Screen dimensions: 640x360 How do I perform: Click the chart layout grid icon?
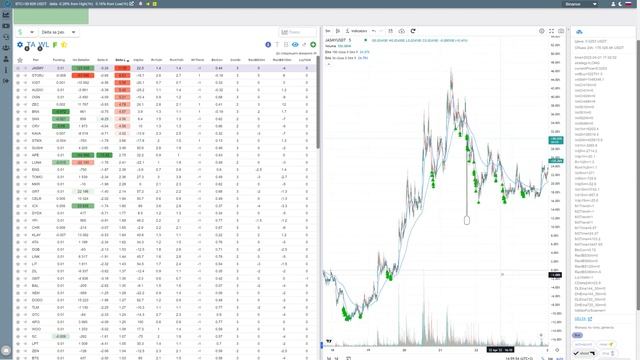point(391,31)
